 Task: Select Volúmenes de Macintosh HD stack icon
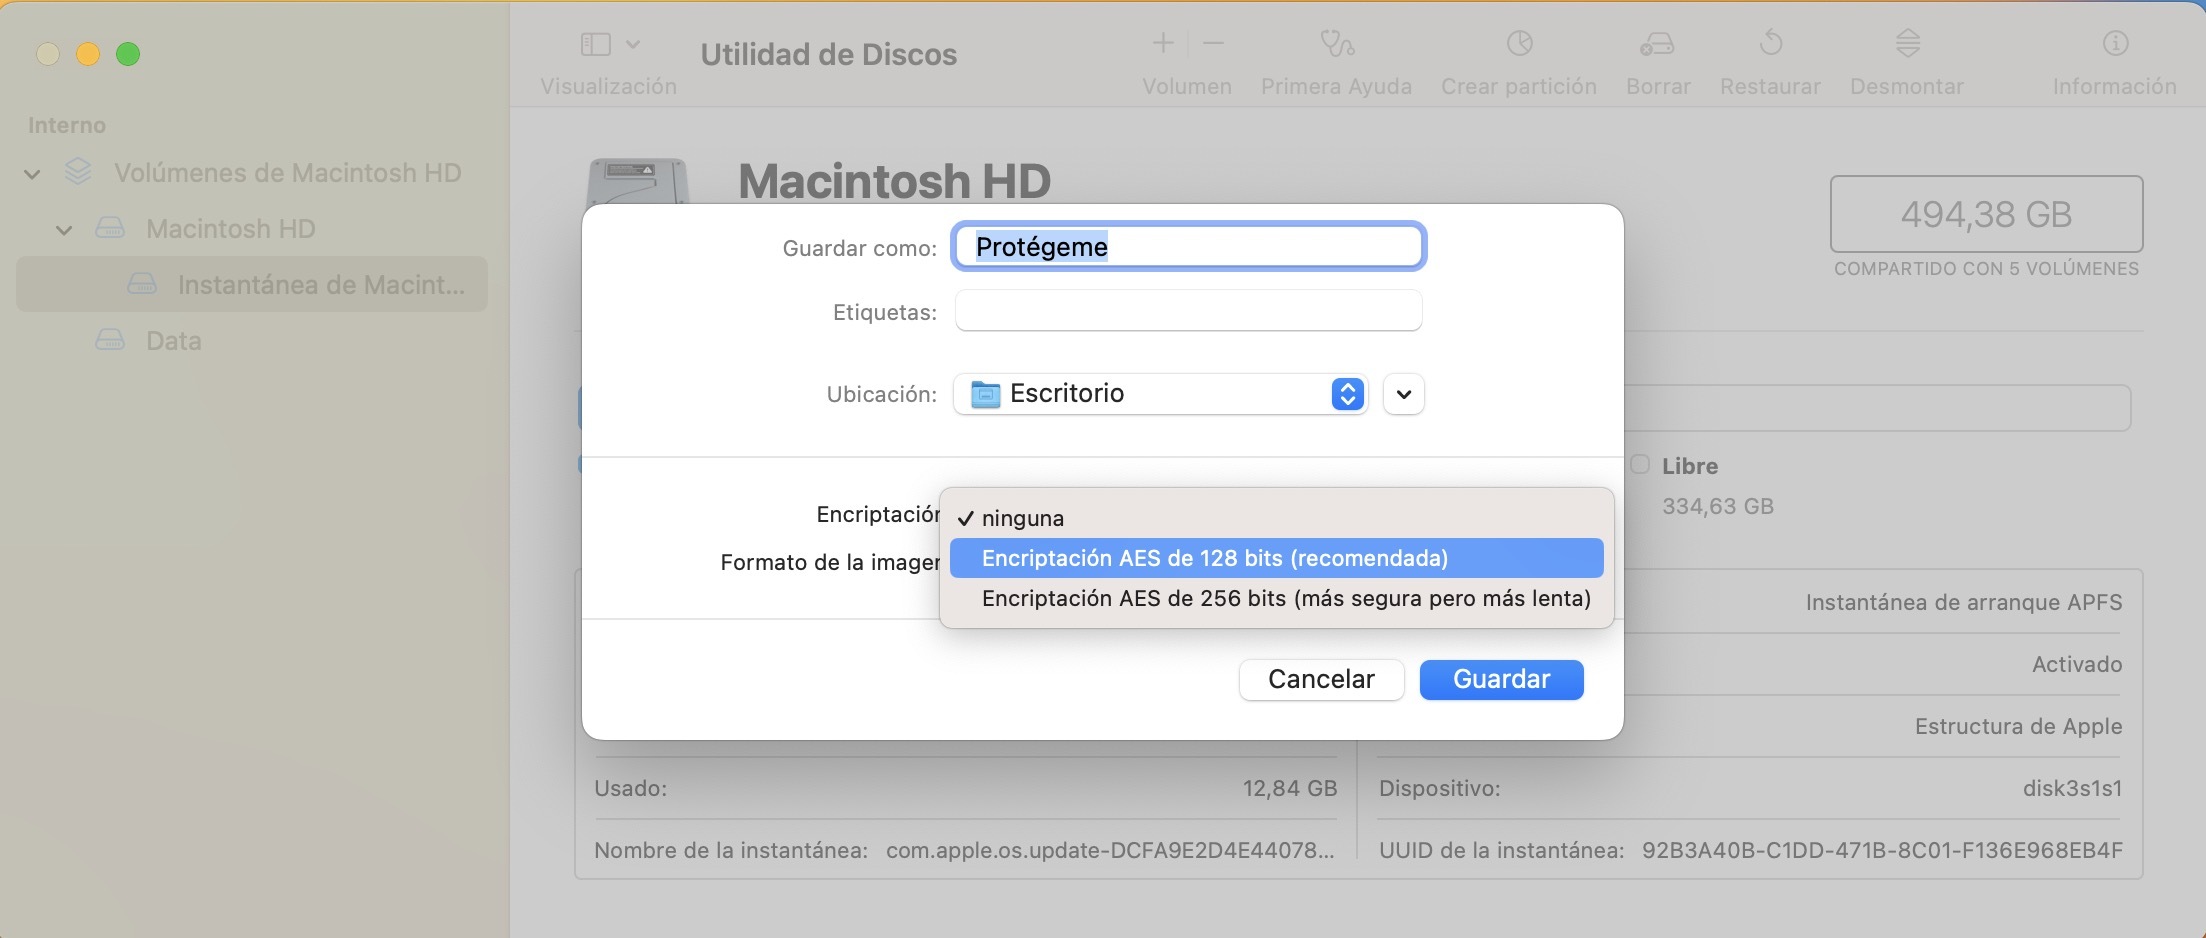coord(78,172)
